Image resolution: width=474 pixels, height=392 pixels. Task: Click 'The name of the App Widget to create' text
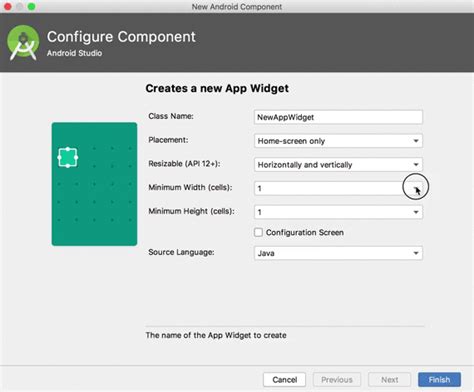pos(216,335)
